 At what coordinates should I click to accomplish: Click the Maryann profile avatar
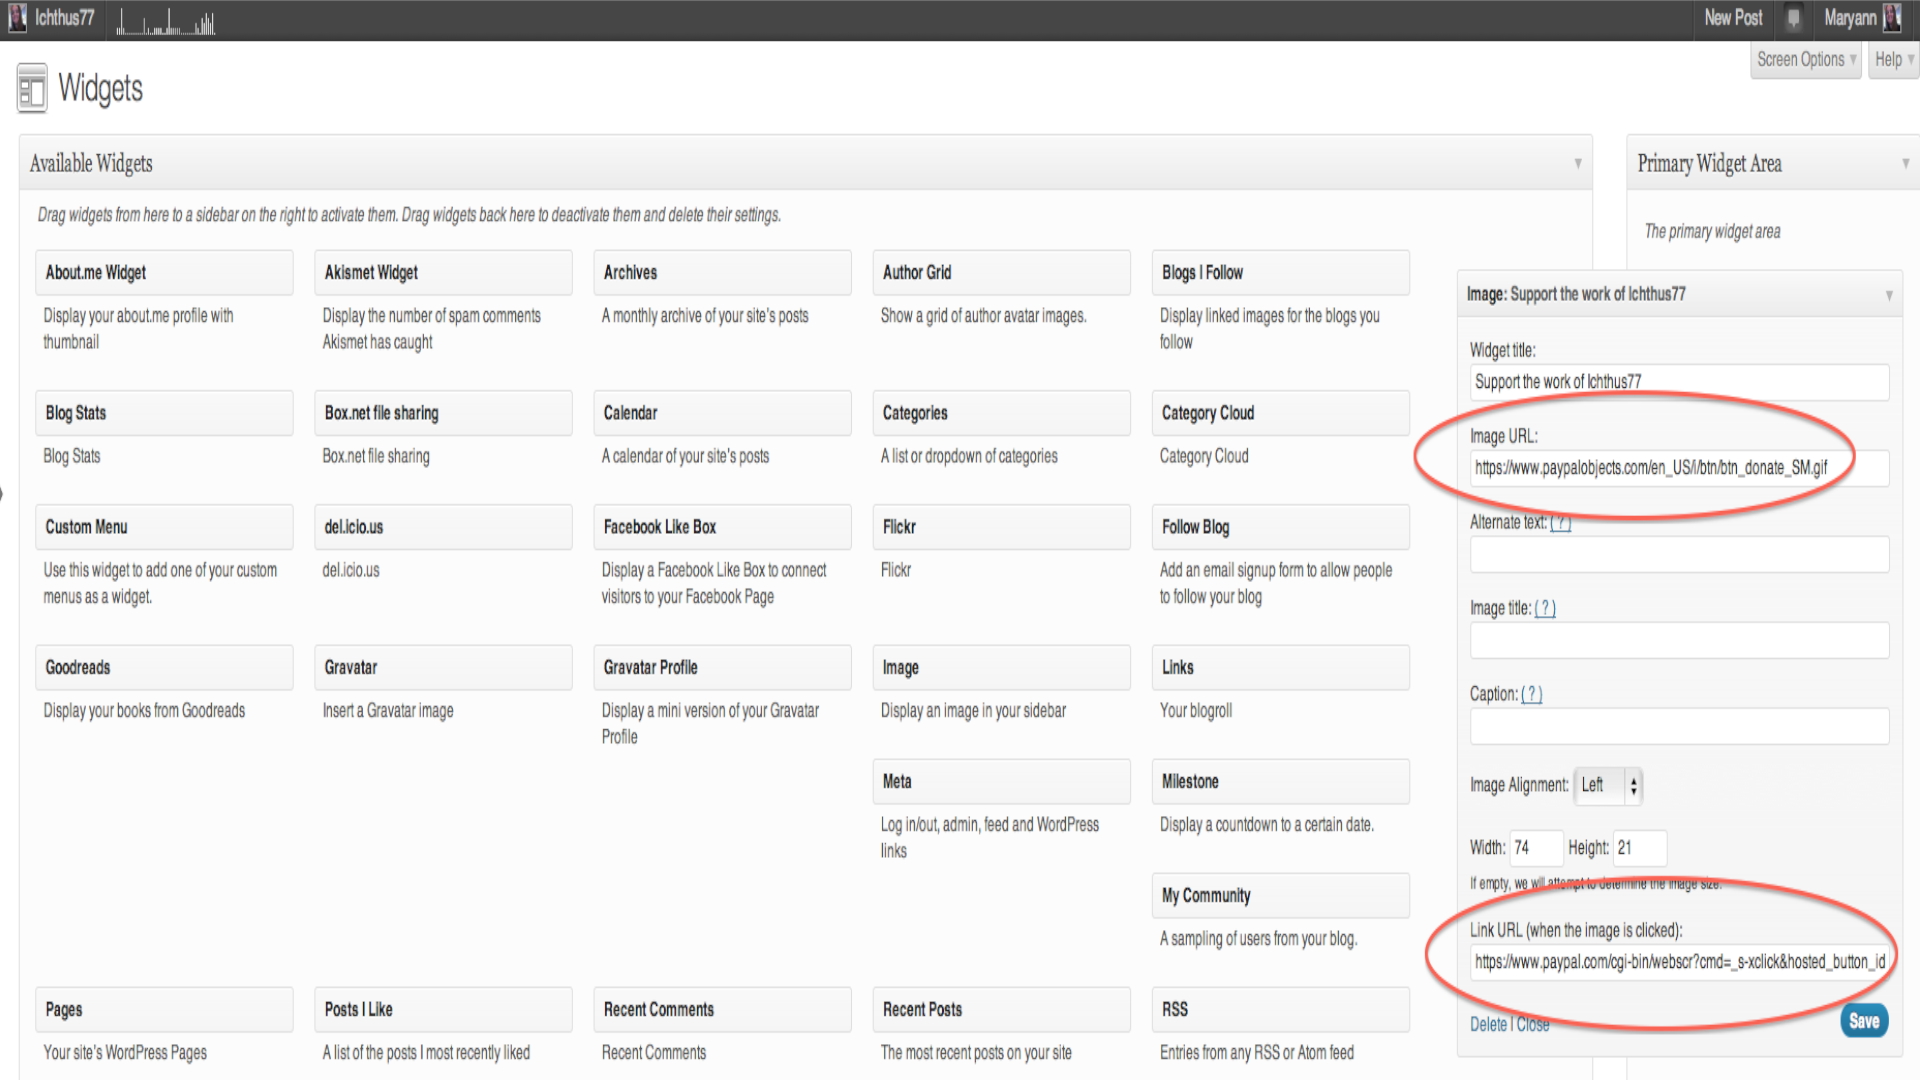1891,18
